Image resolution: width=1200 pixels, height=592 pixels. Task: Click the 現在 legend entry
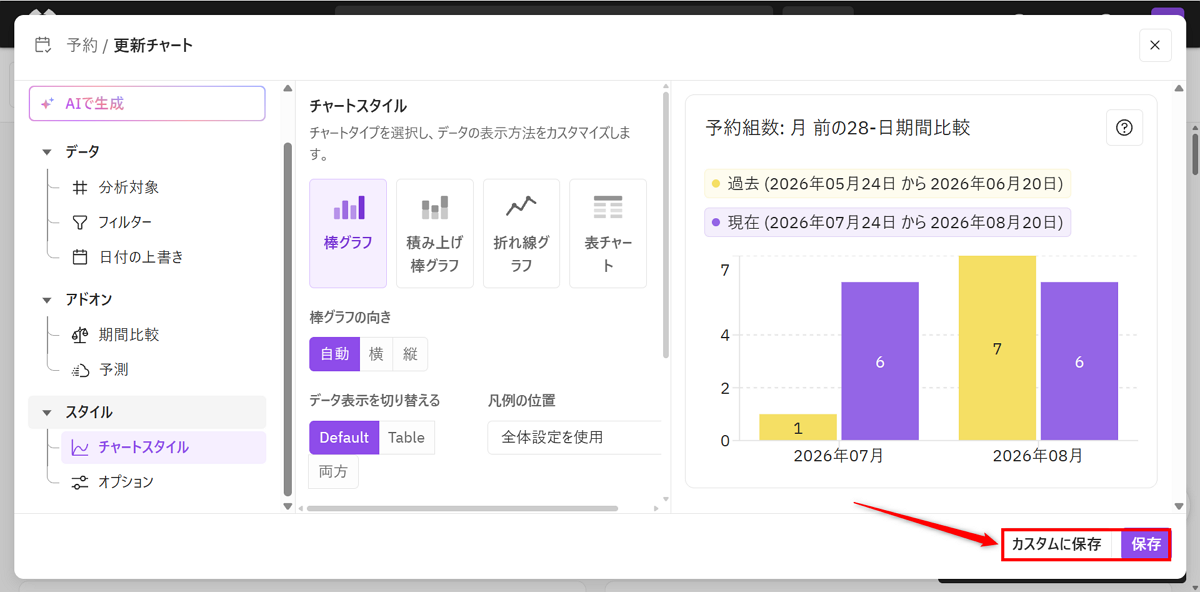[888, 222]
